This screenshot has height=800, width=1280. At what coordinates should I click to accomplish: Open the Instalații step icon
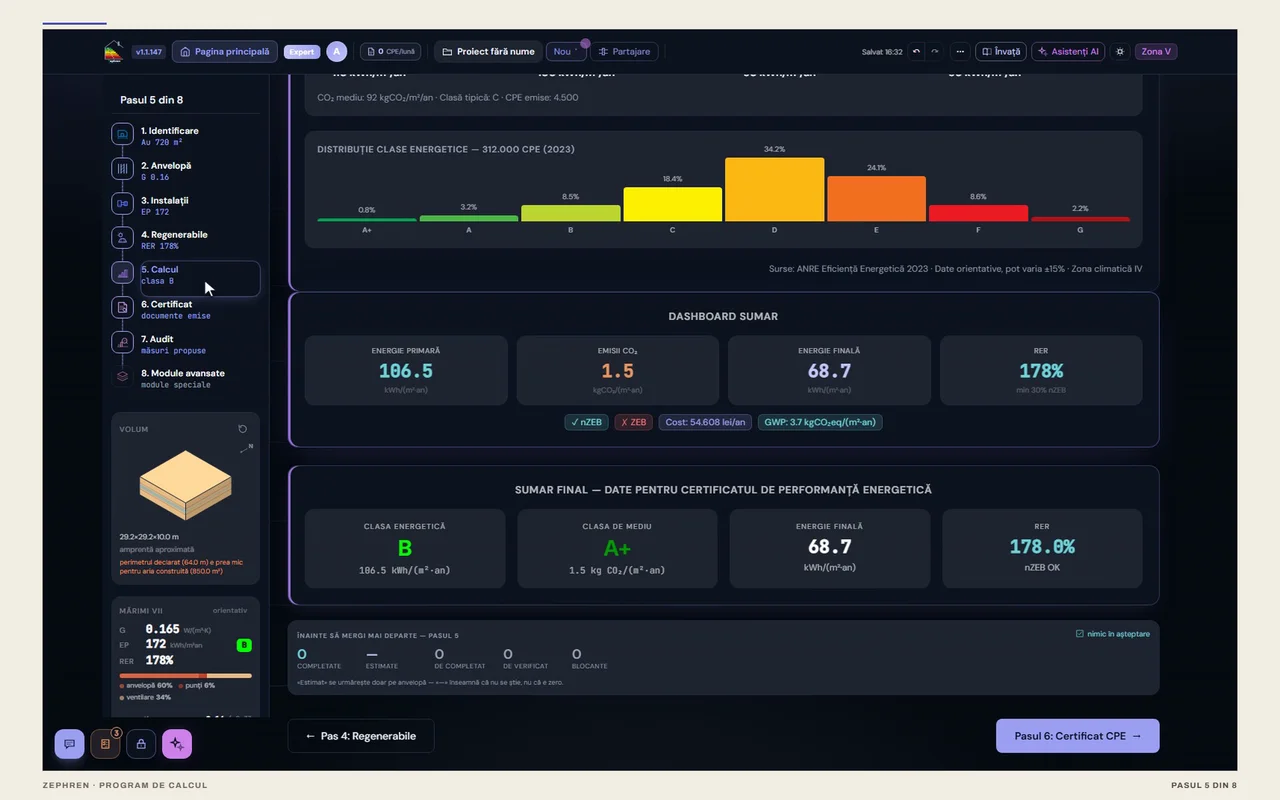pyautogui.click(x=122, y=203)
